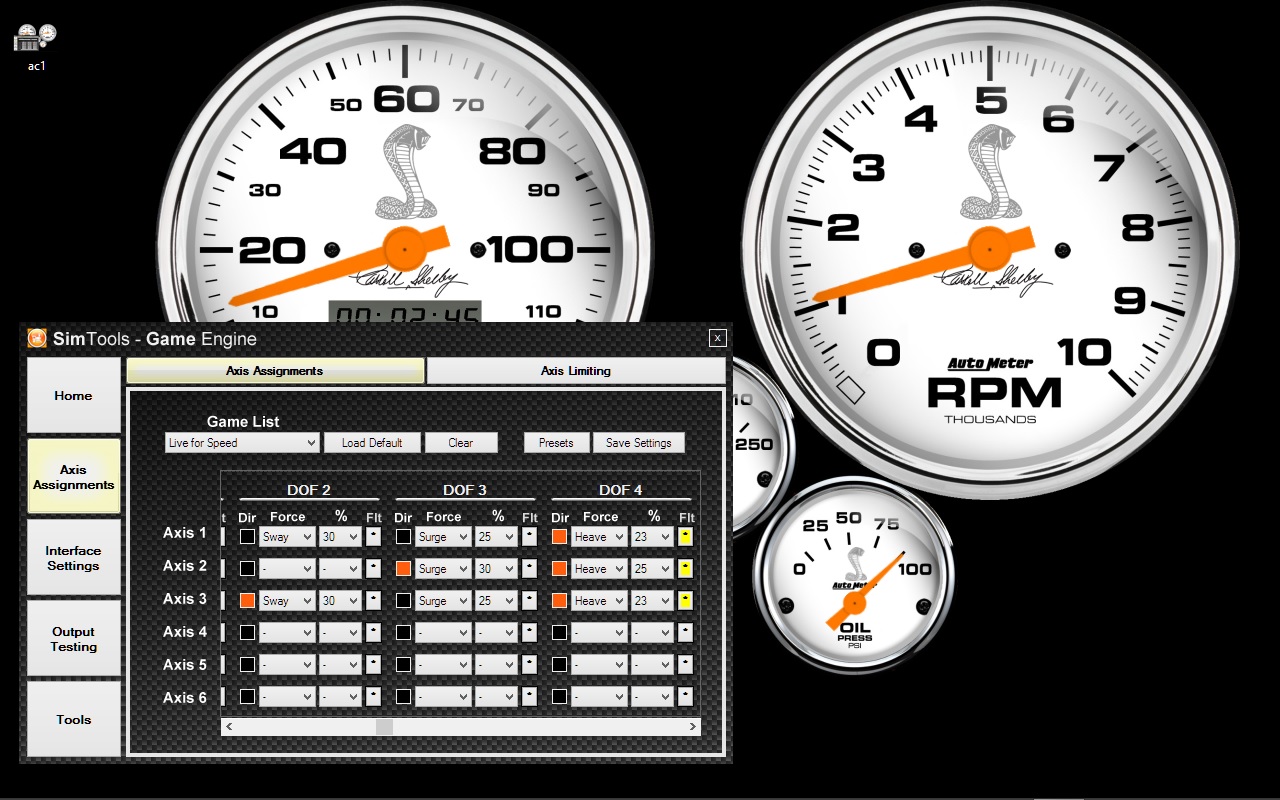Toggle Axis 3 DOF 2 orange direction box
Screen dimensions: 1280x800
tap(247, 601)
